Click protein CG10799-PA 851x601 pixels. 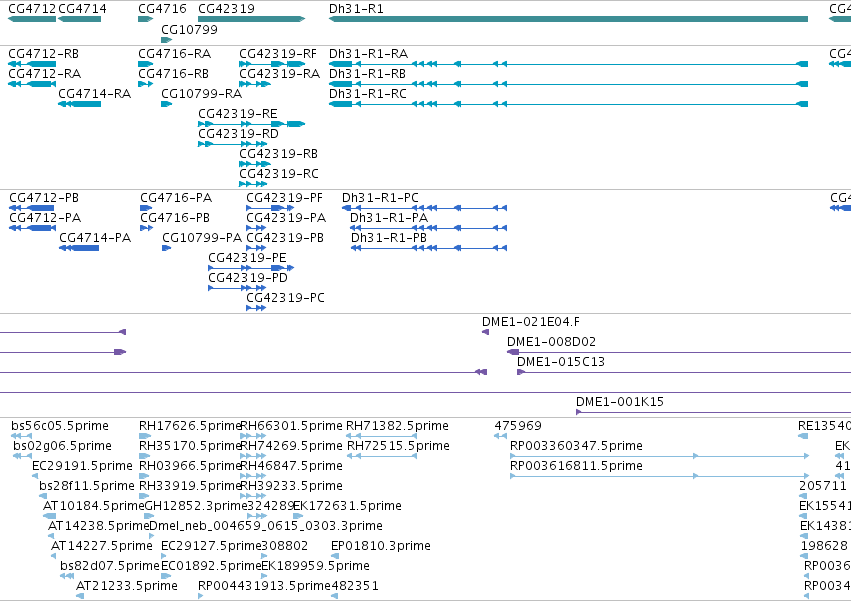202,237
